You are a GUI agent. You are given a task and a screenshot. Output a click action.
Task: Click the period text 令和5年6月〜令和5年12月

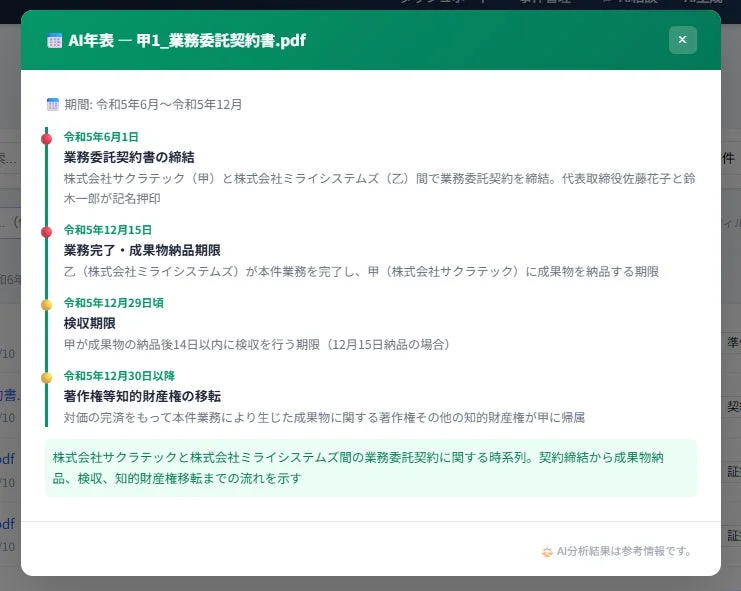169,104
